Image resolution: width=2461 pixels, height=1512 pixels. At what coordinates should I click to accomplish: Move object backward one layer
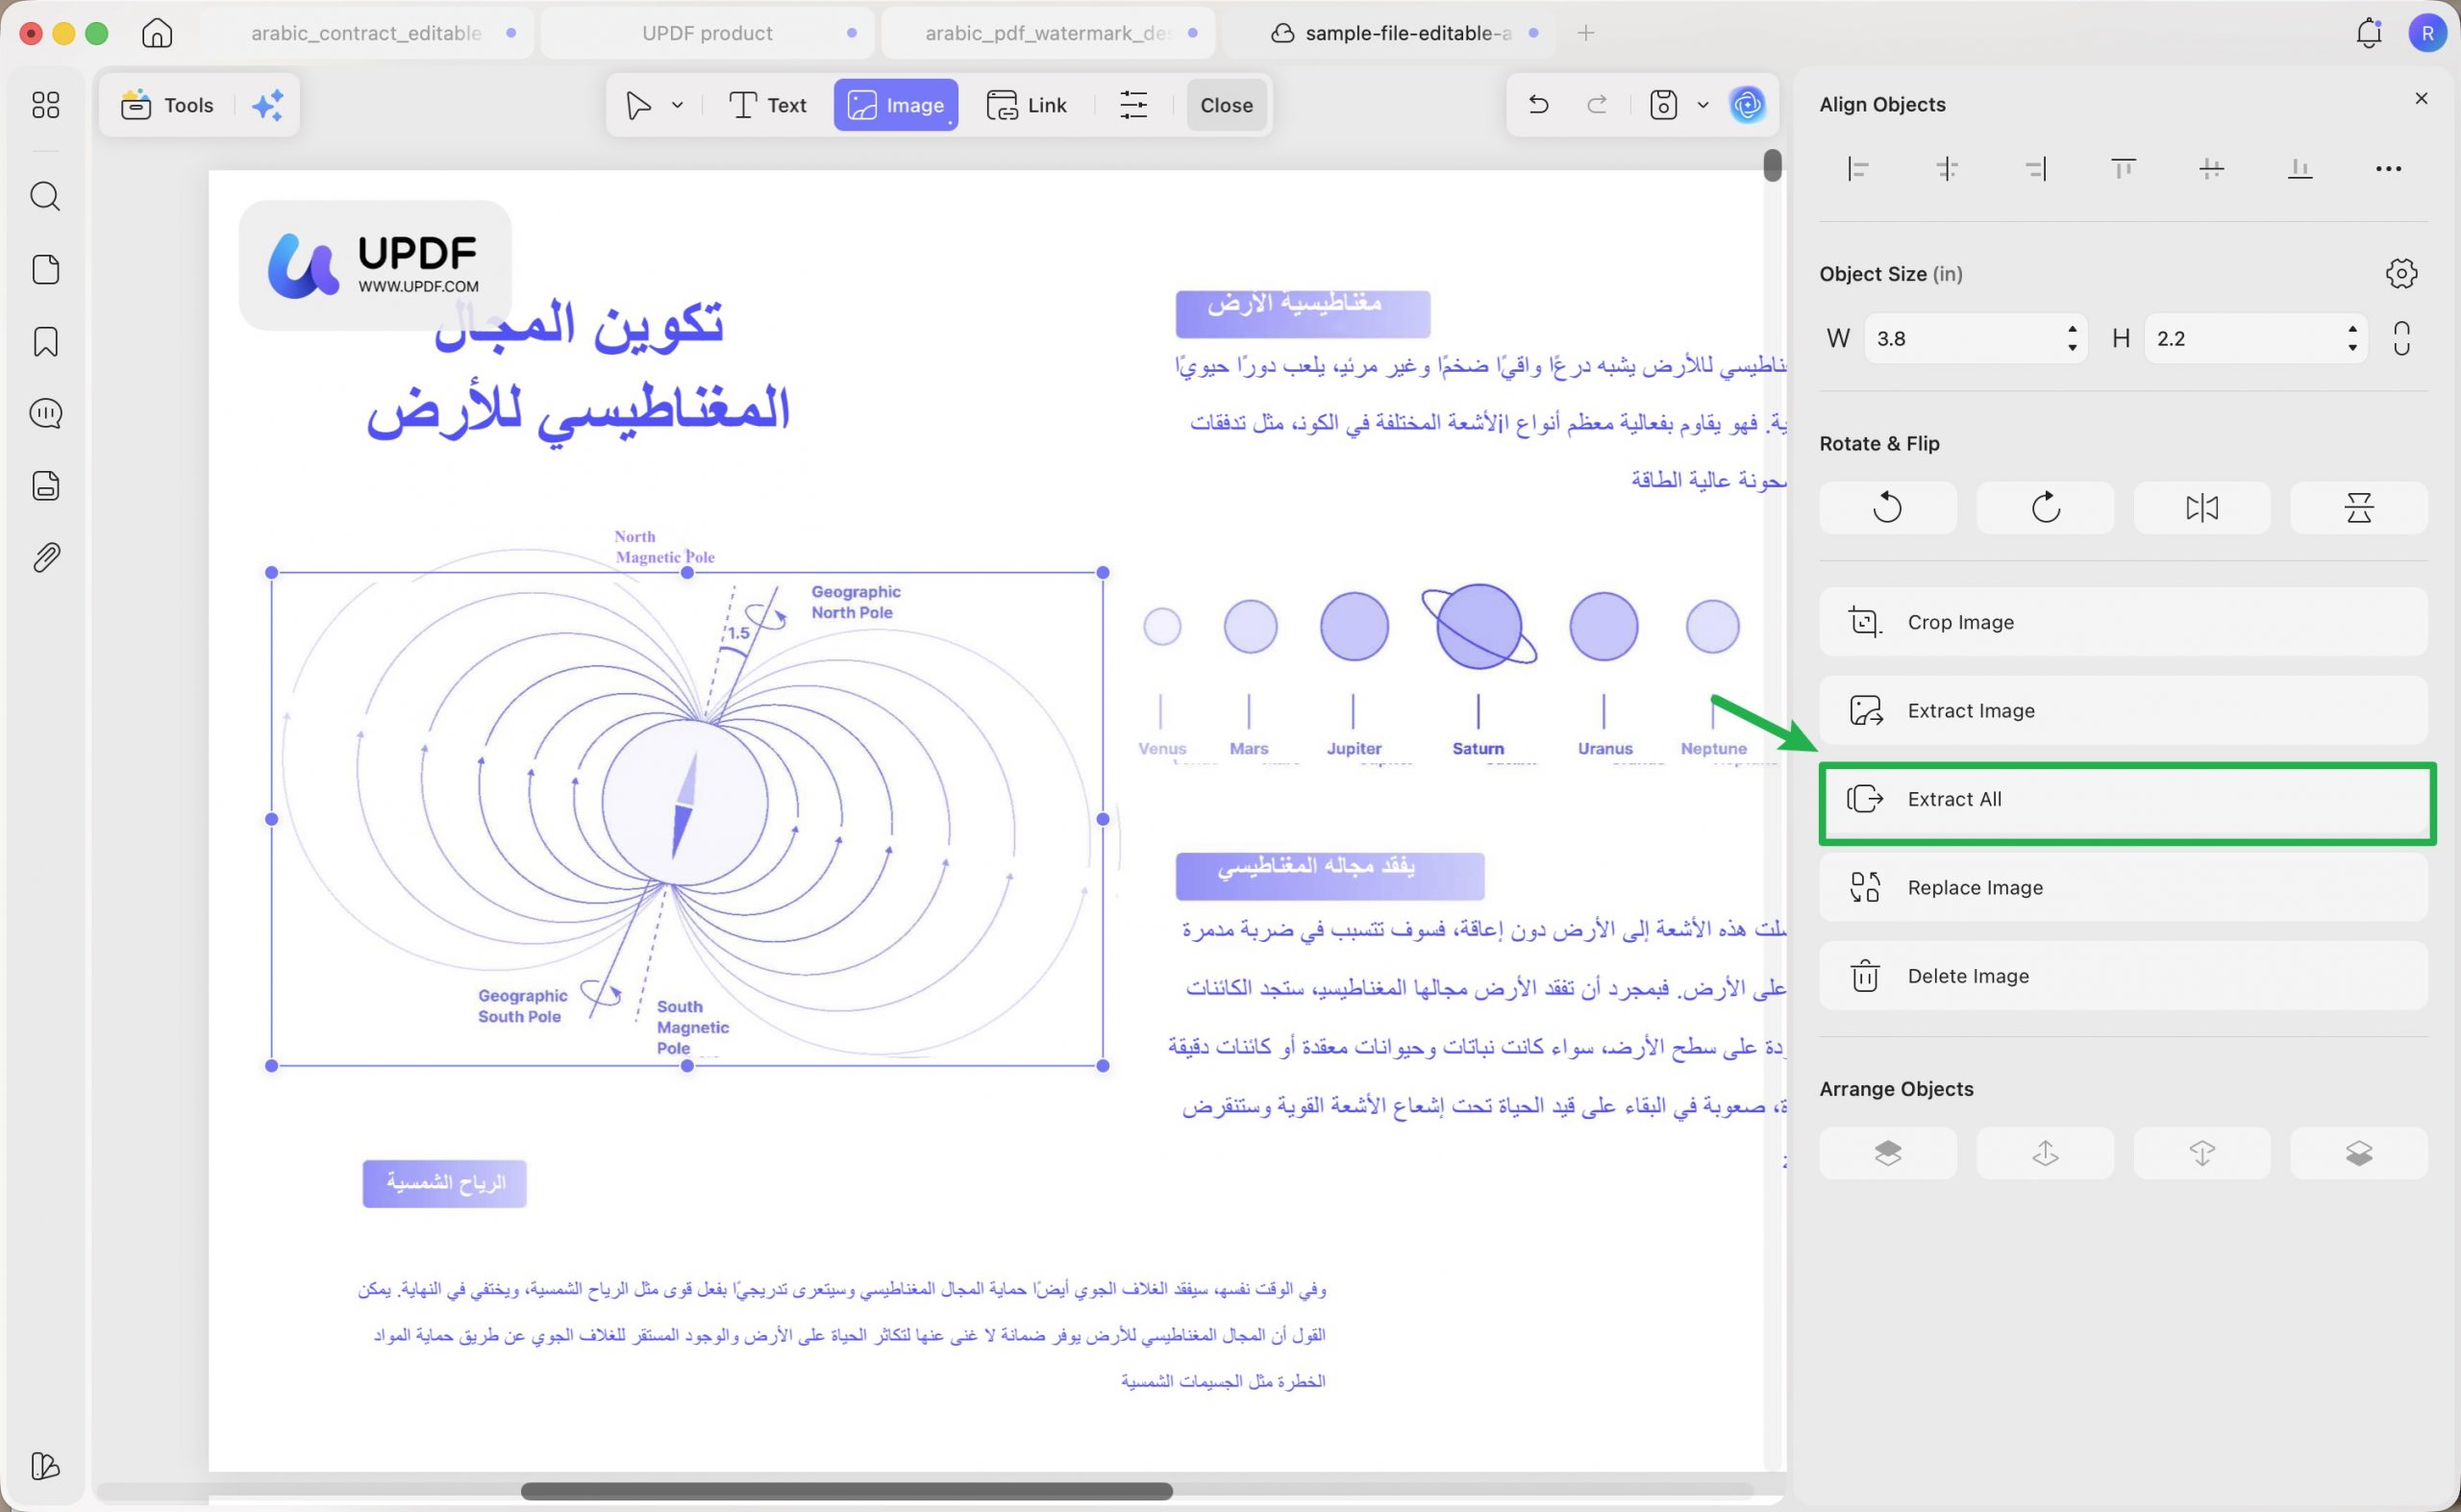click(x=2202, y=1153)
